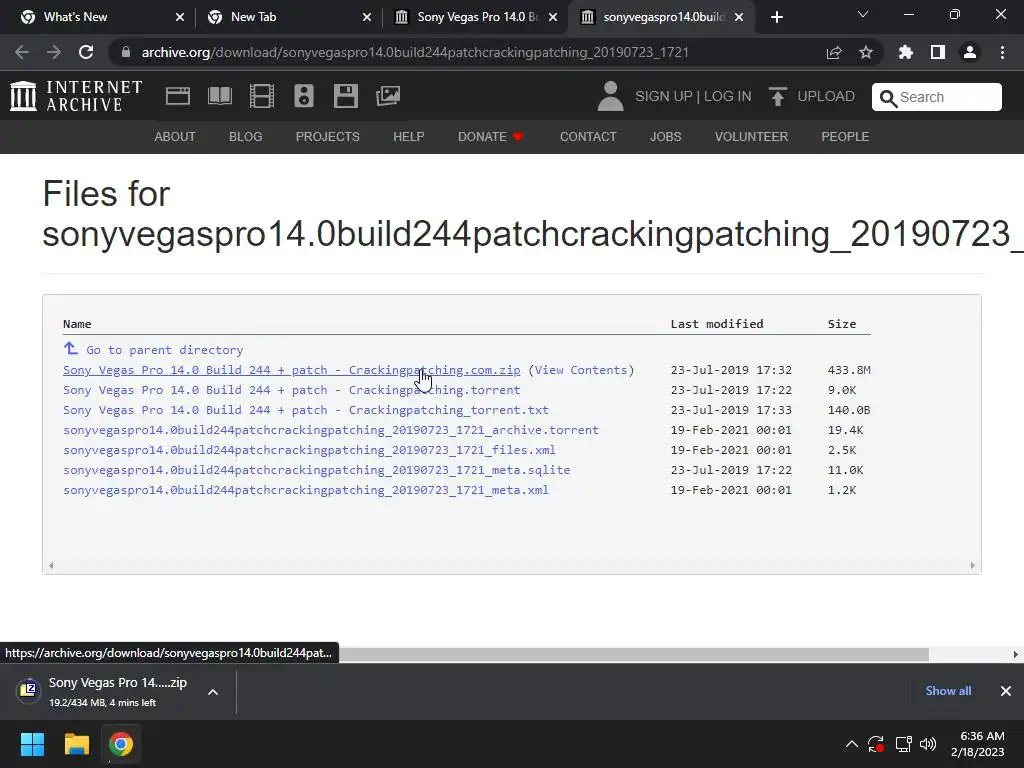Open the Crackingpatching.torrent file link
Screen dimensions: 1024x768
click(x=292, y=390)
